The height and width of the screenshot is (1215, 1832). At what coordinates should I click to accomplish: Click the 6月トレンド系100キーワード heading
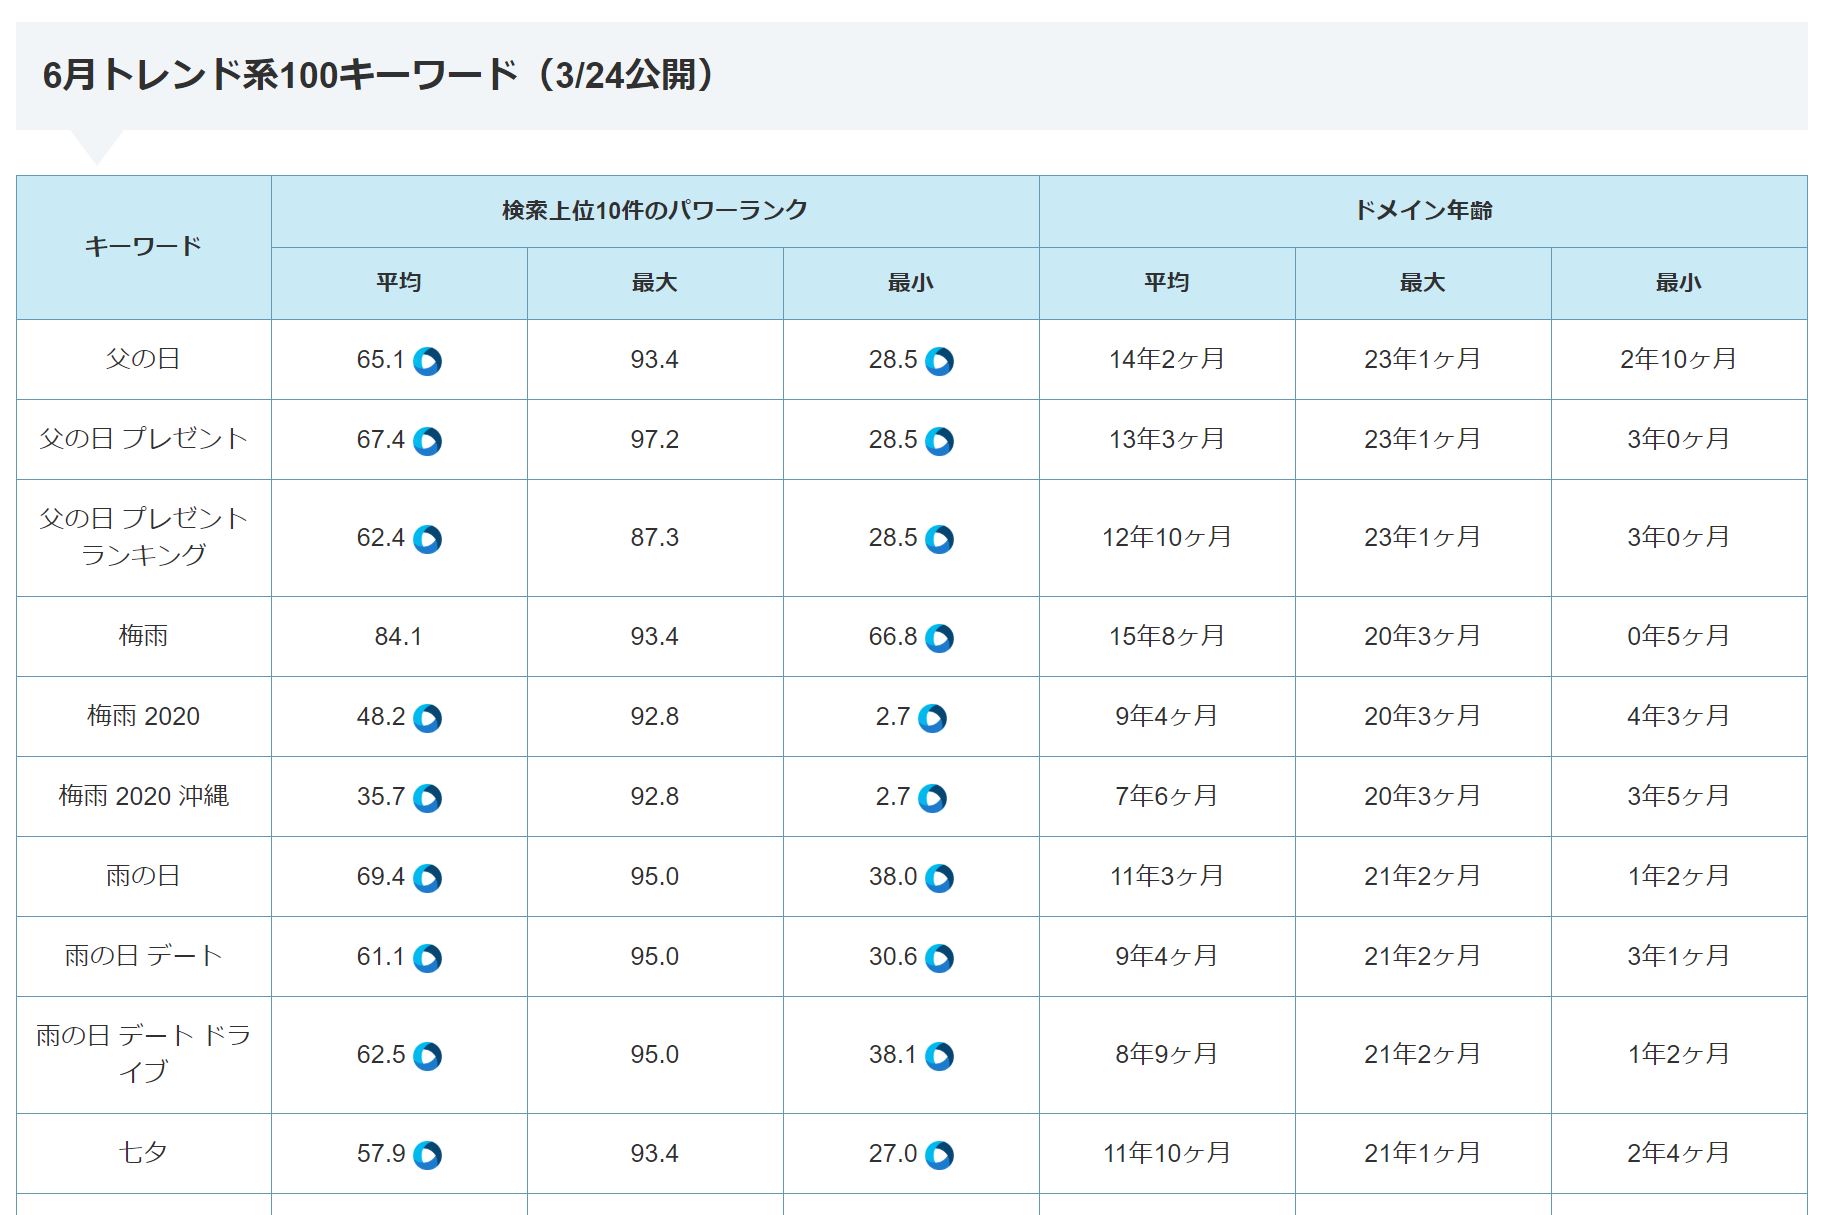click(x=380, y=76)
